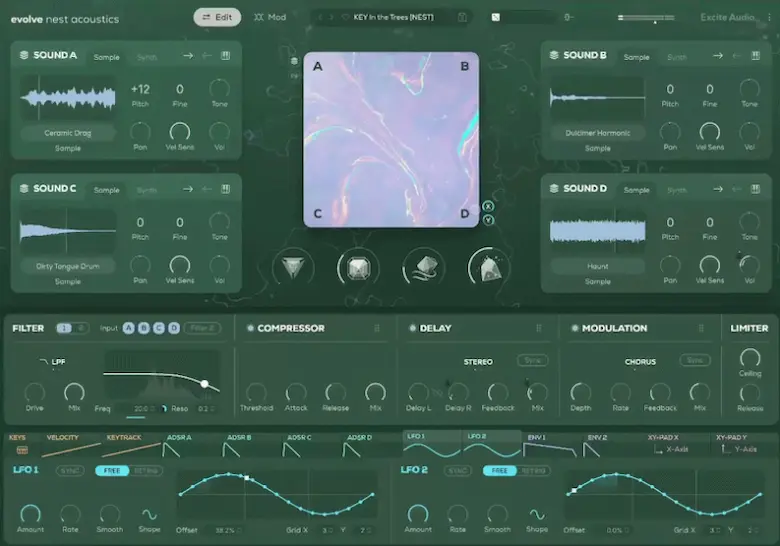This screenshot has width=780, height=546.
Task: Click the LFO 1 Offset value field
Action: [225, 530]
